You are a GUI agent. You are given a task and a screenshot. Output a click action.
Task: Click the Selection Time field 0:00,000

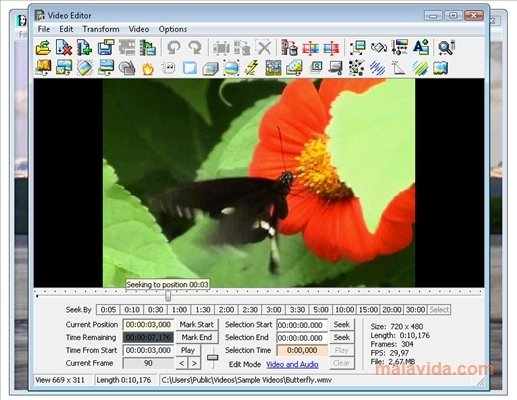point(302,350)
